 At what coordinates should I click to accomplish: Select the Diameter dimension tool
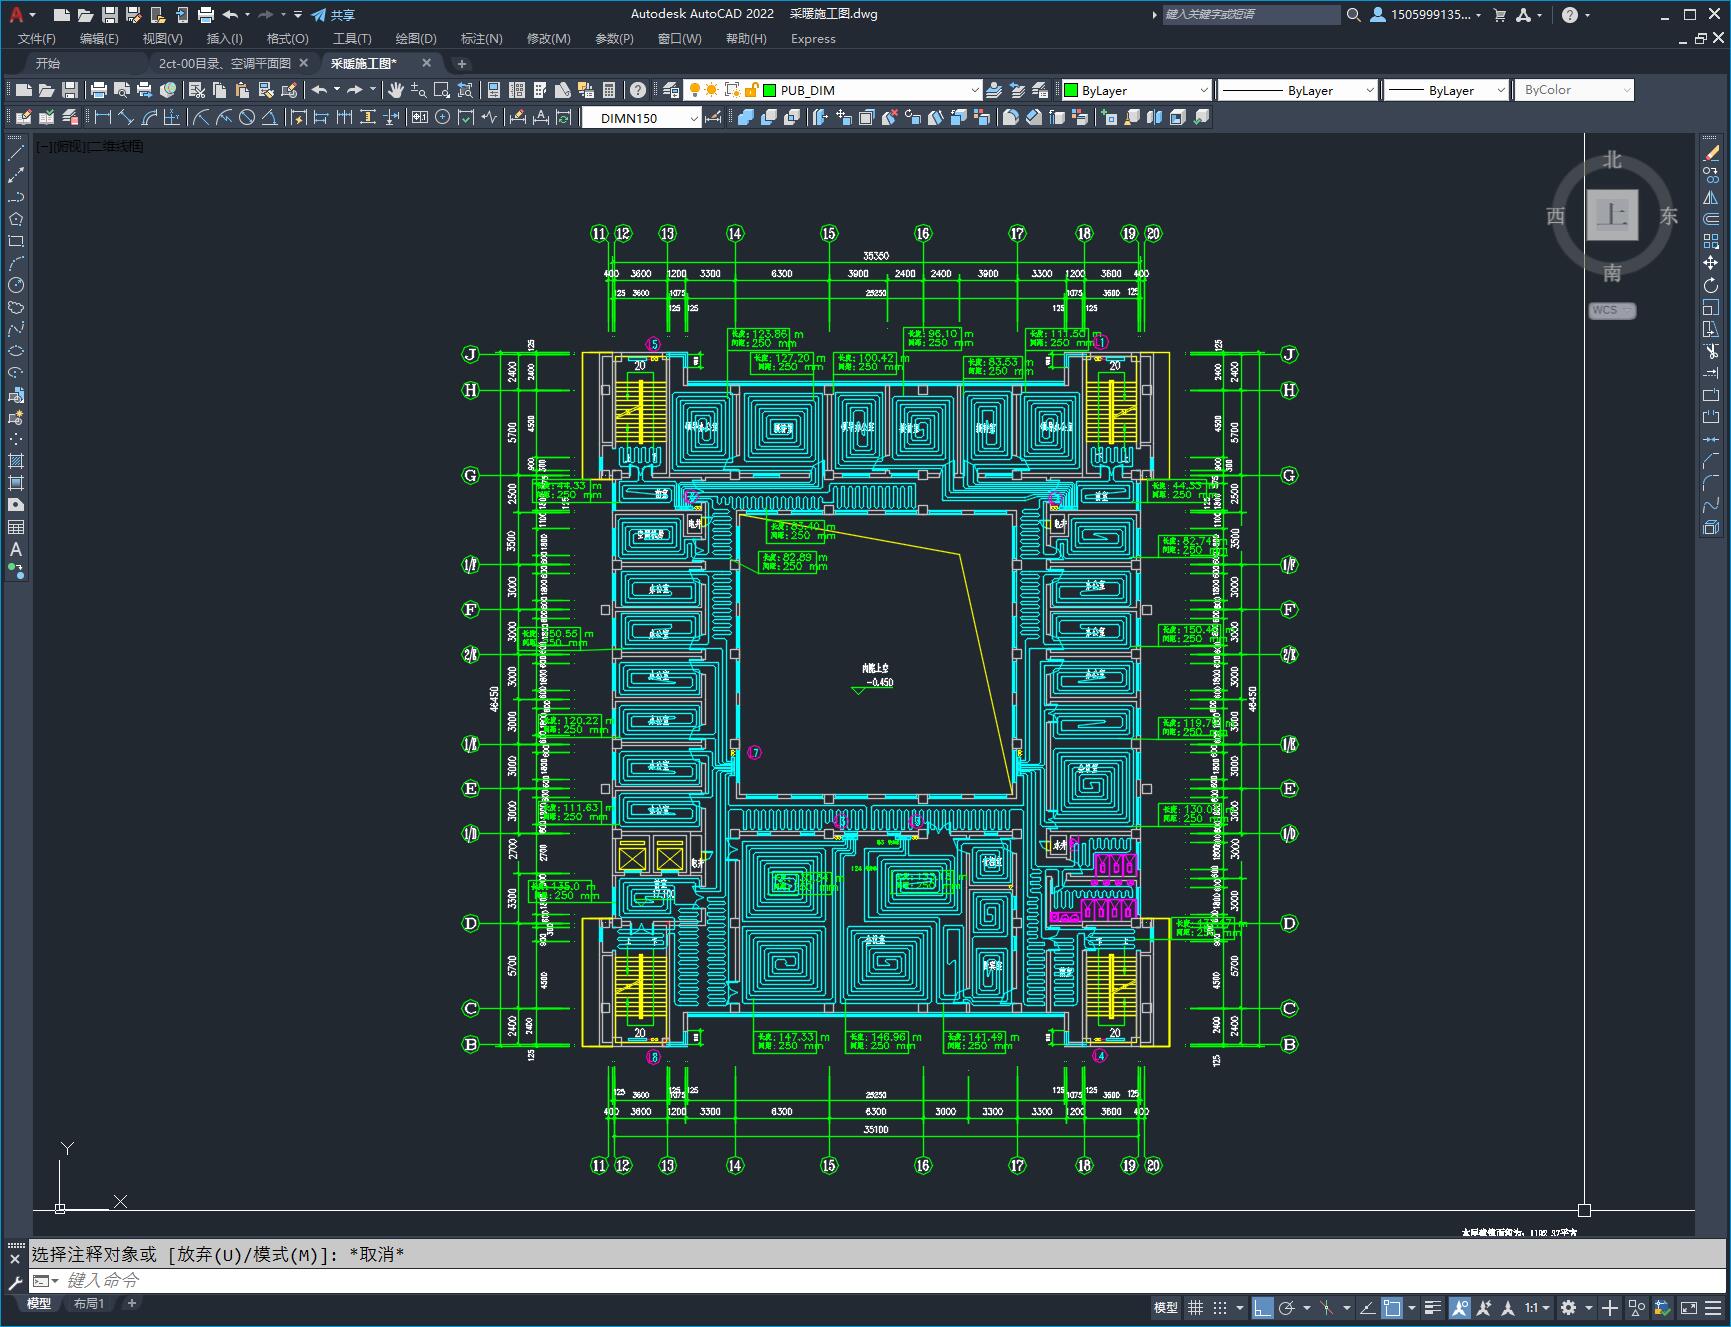[x=247, y=117]
